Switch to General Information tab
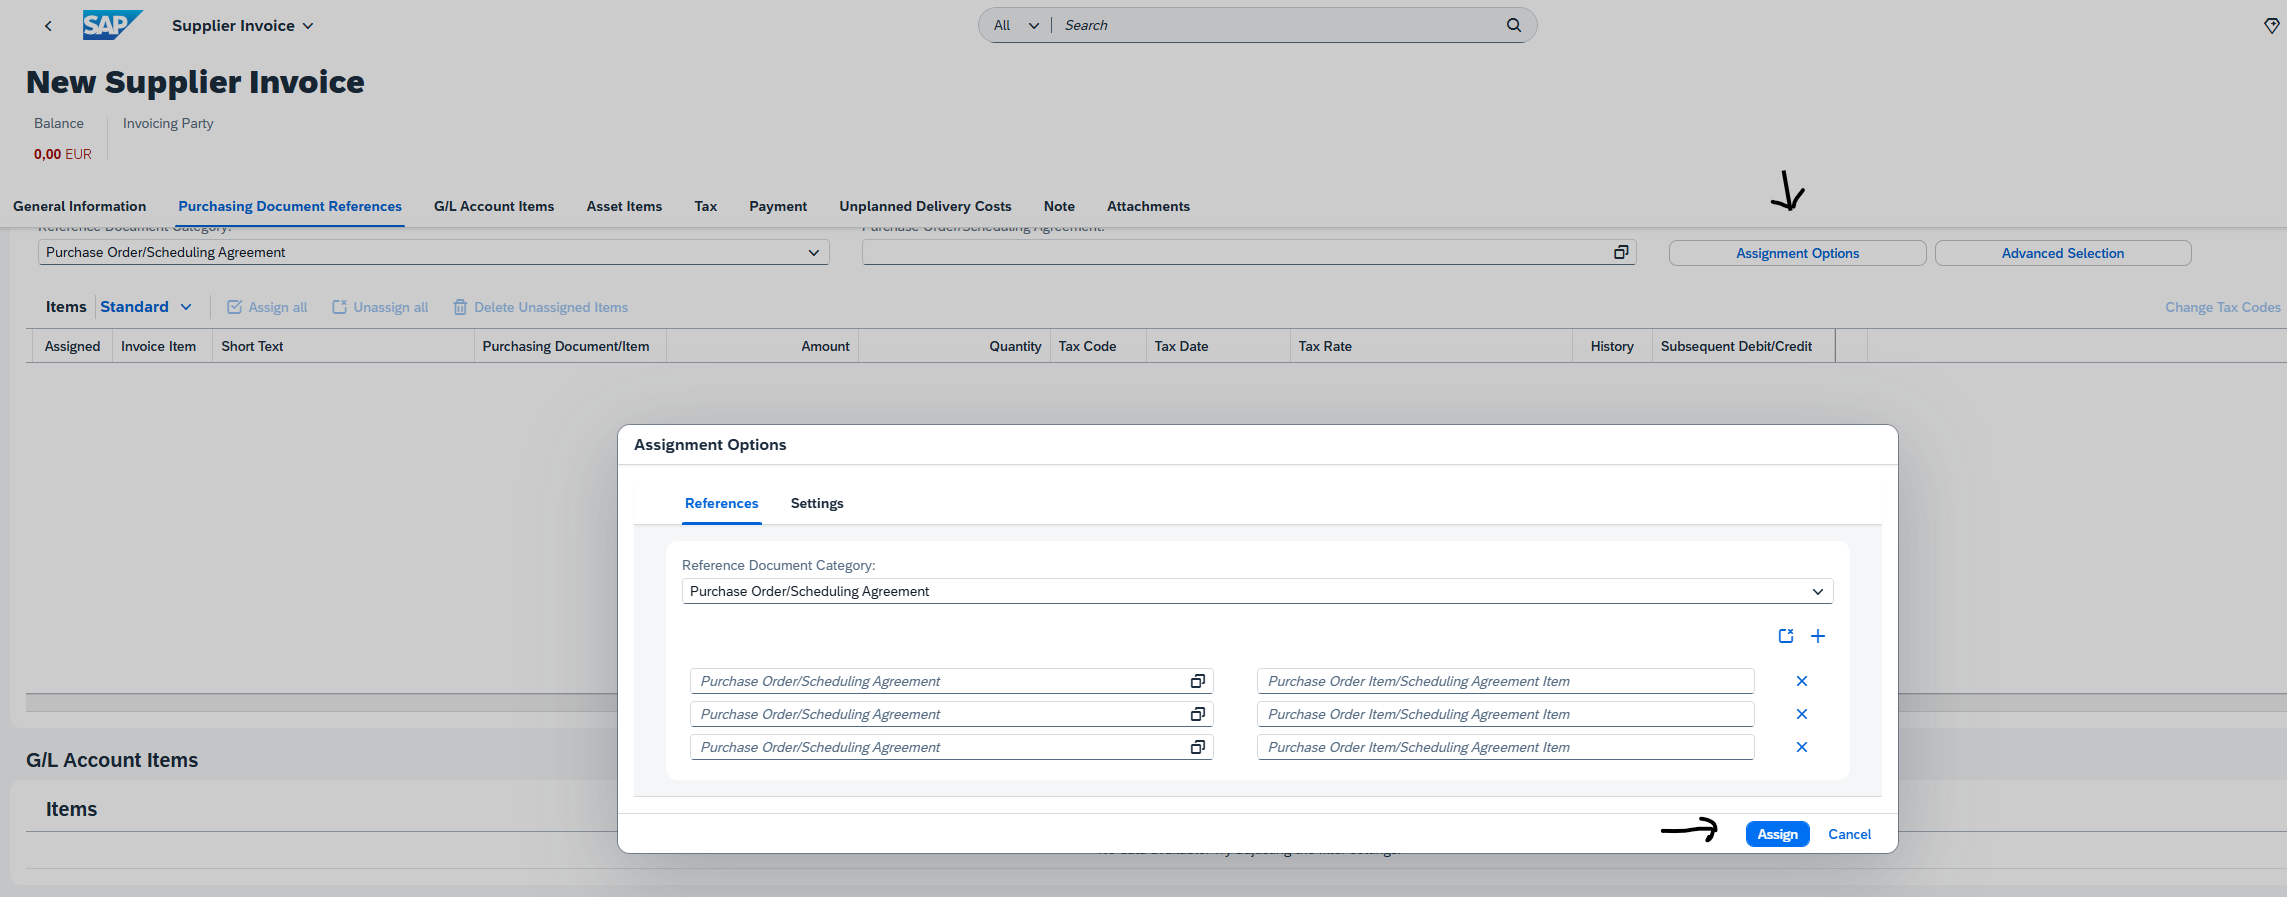This screenshot has height=897, width=2287. pyautogui.click(x=80, y=206)
